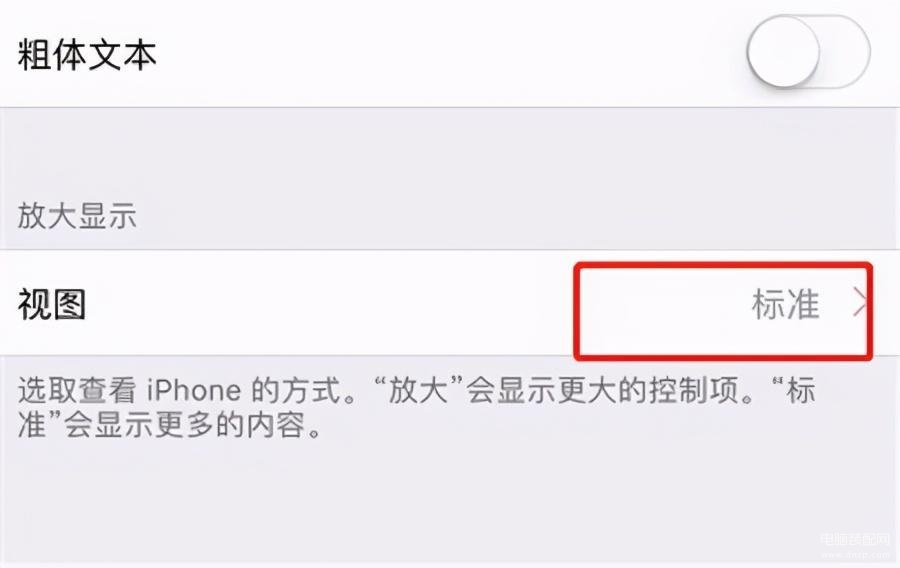Click the white knob of bold text switch
Image resolution: width=900 pixels, height=568 pixels.
783,52
